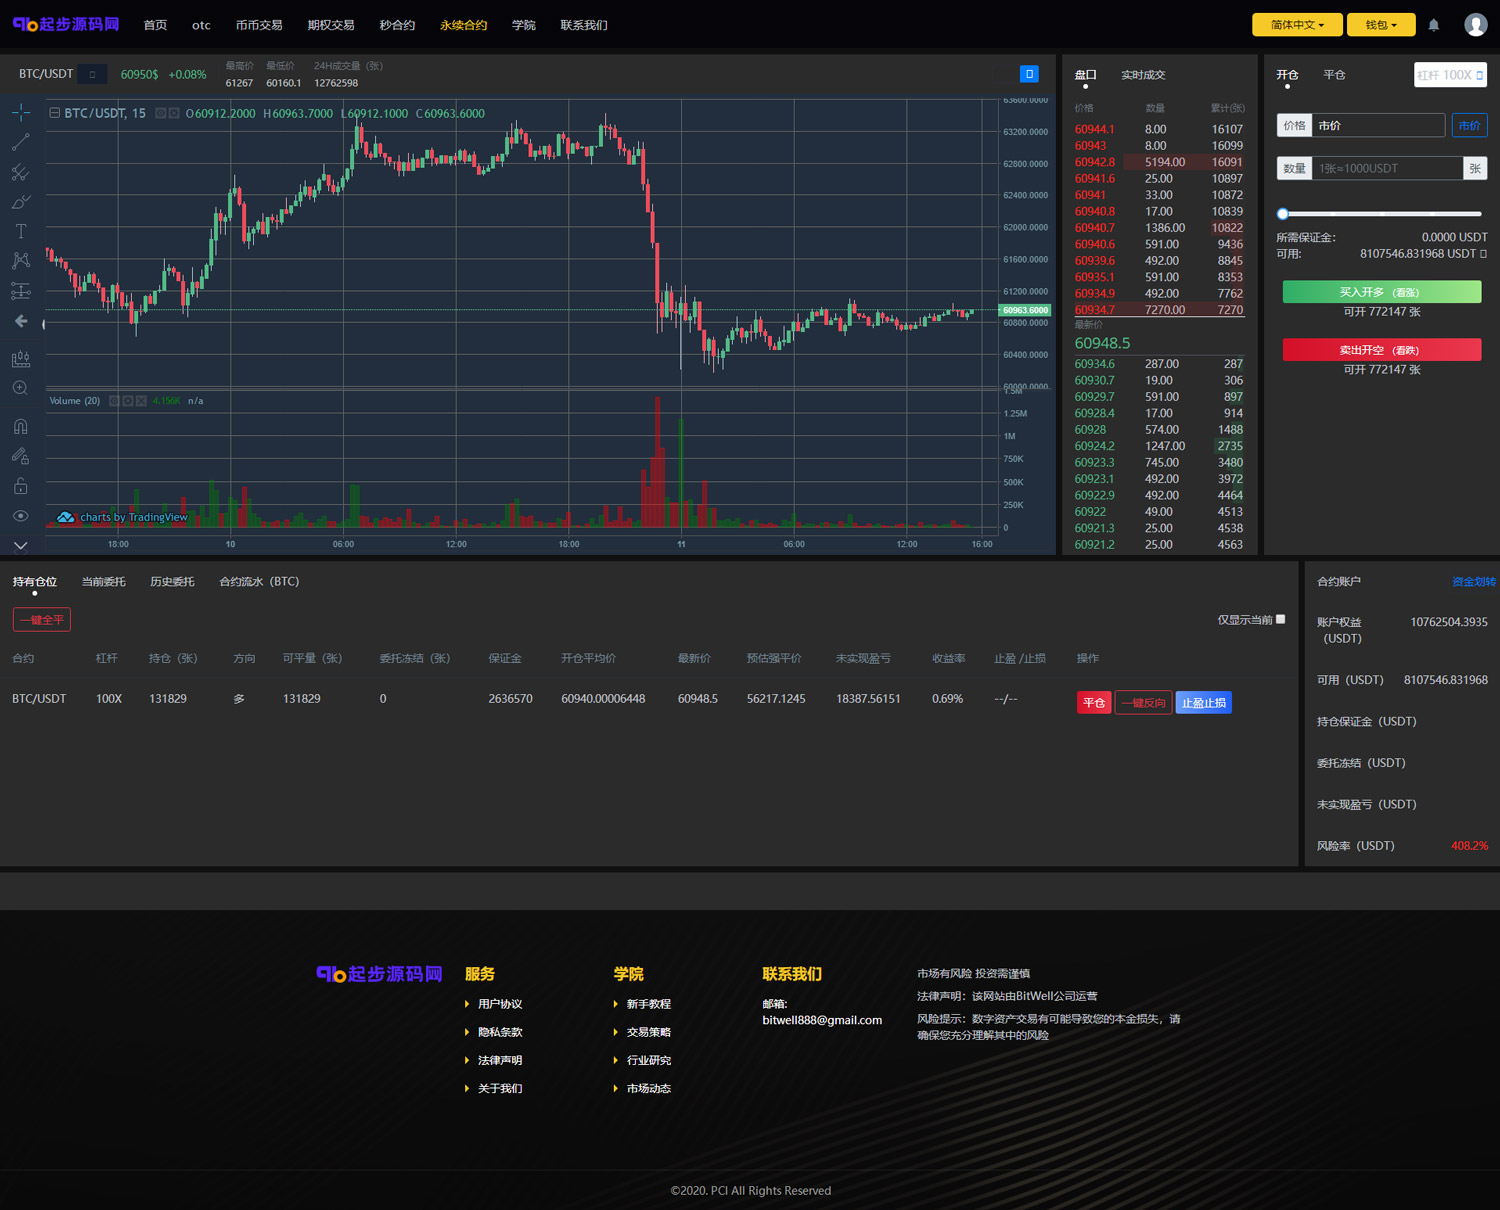Click the blue fullscreen chart icon
This screenshot has height=1210, width=1500.
tap(1029, 74)
